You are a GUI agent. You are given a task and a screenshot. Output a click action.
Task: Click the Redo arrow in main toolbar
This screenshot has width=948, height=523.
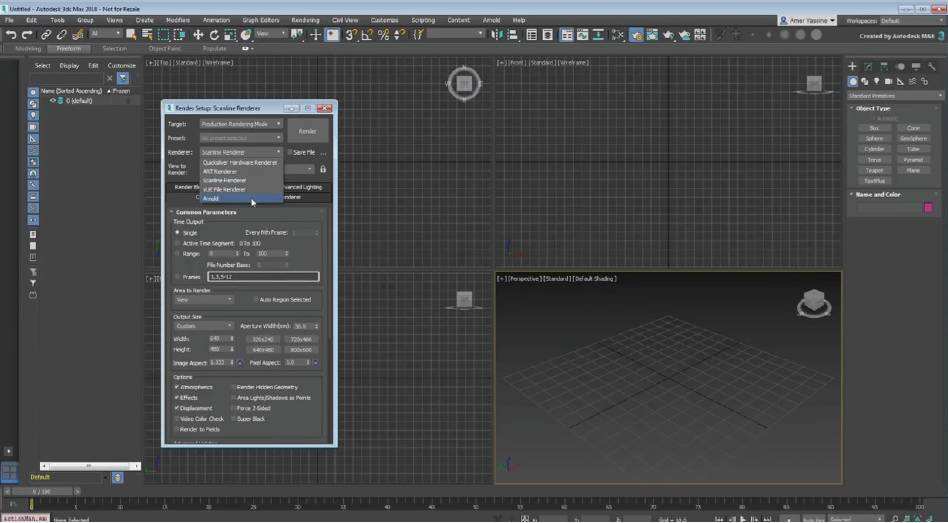[27, 35]
